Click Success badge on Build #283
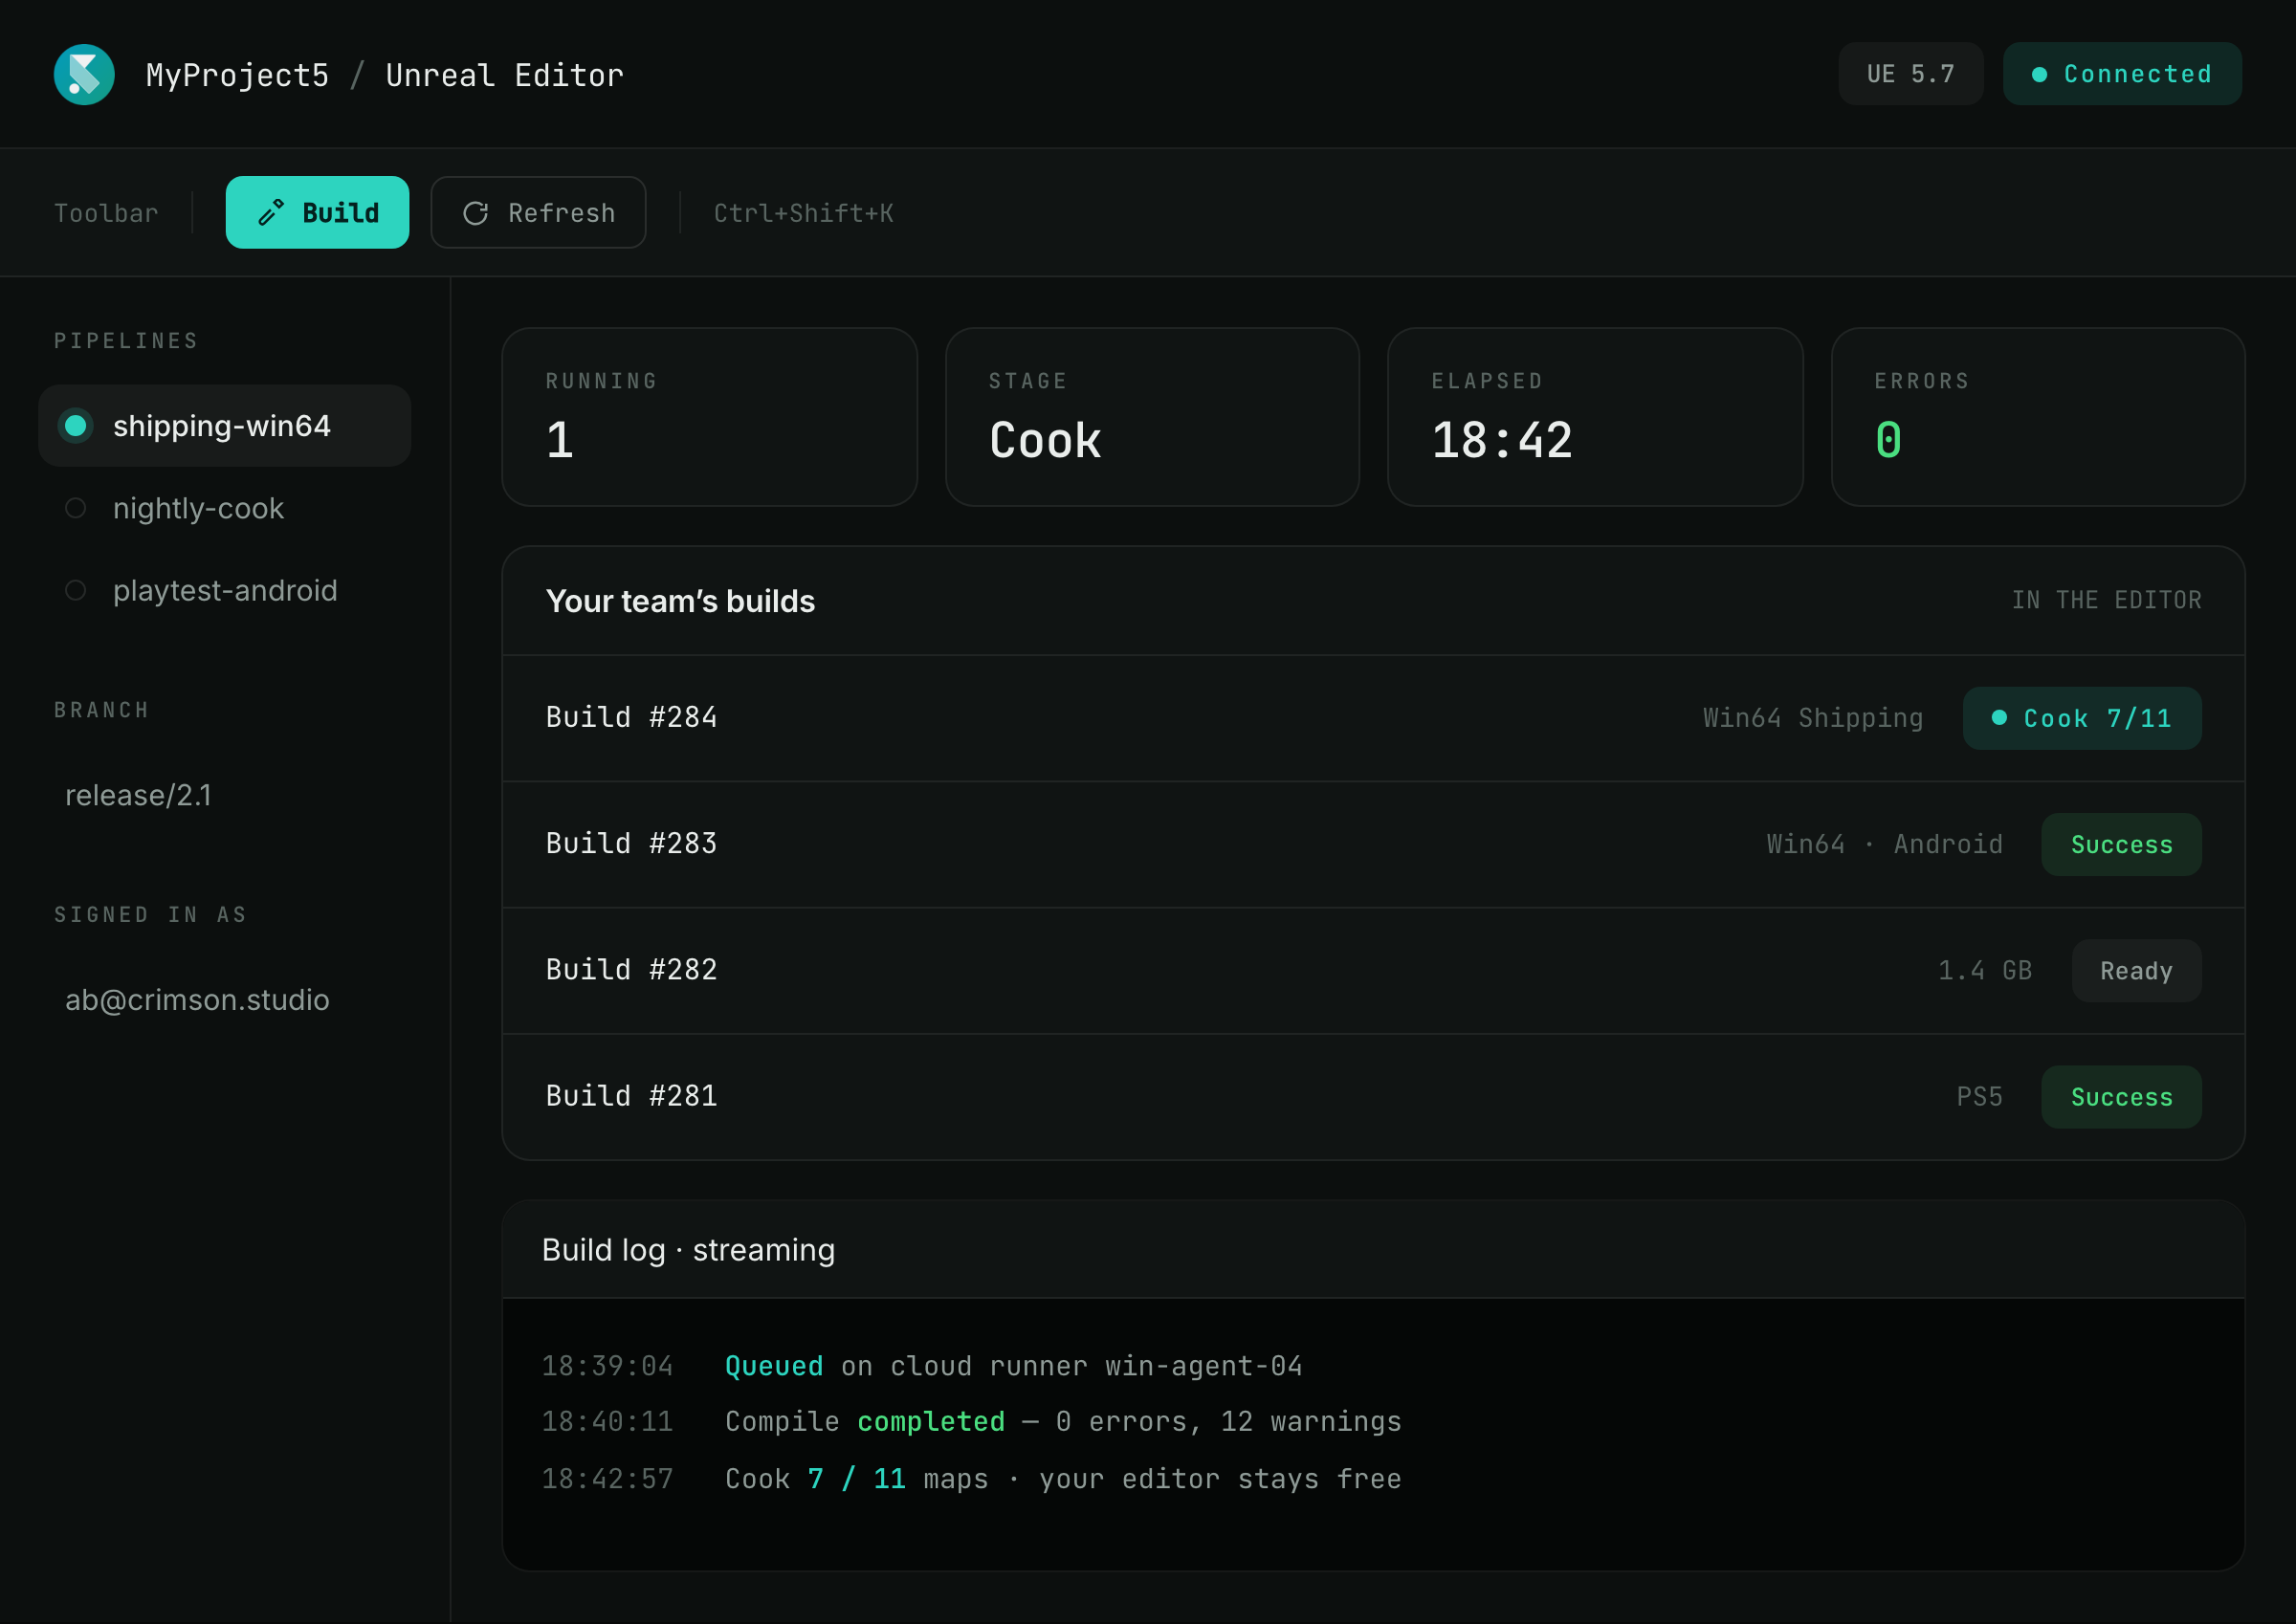 (x=2121, y=844)
